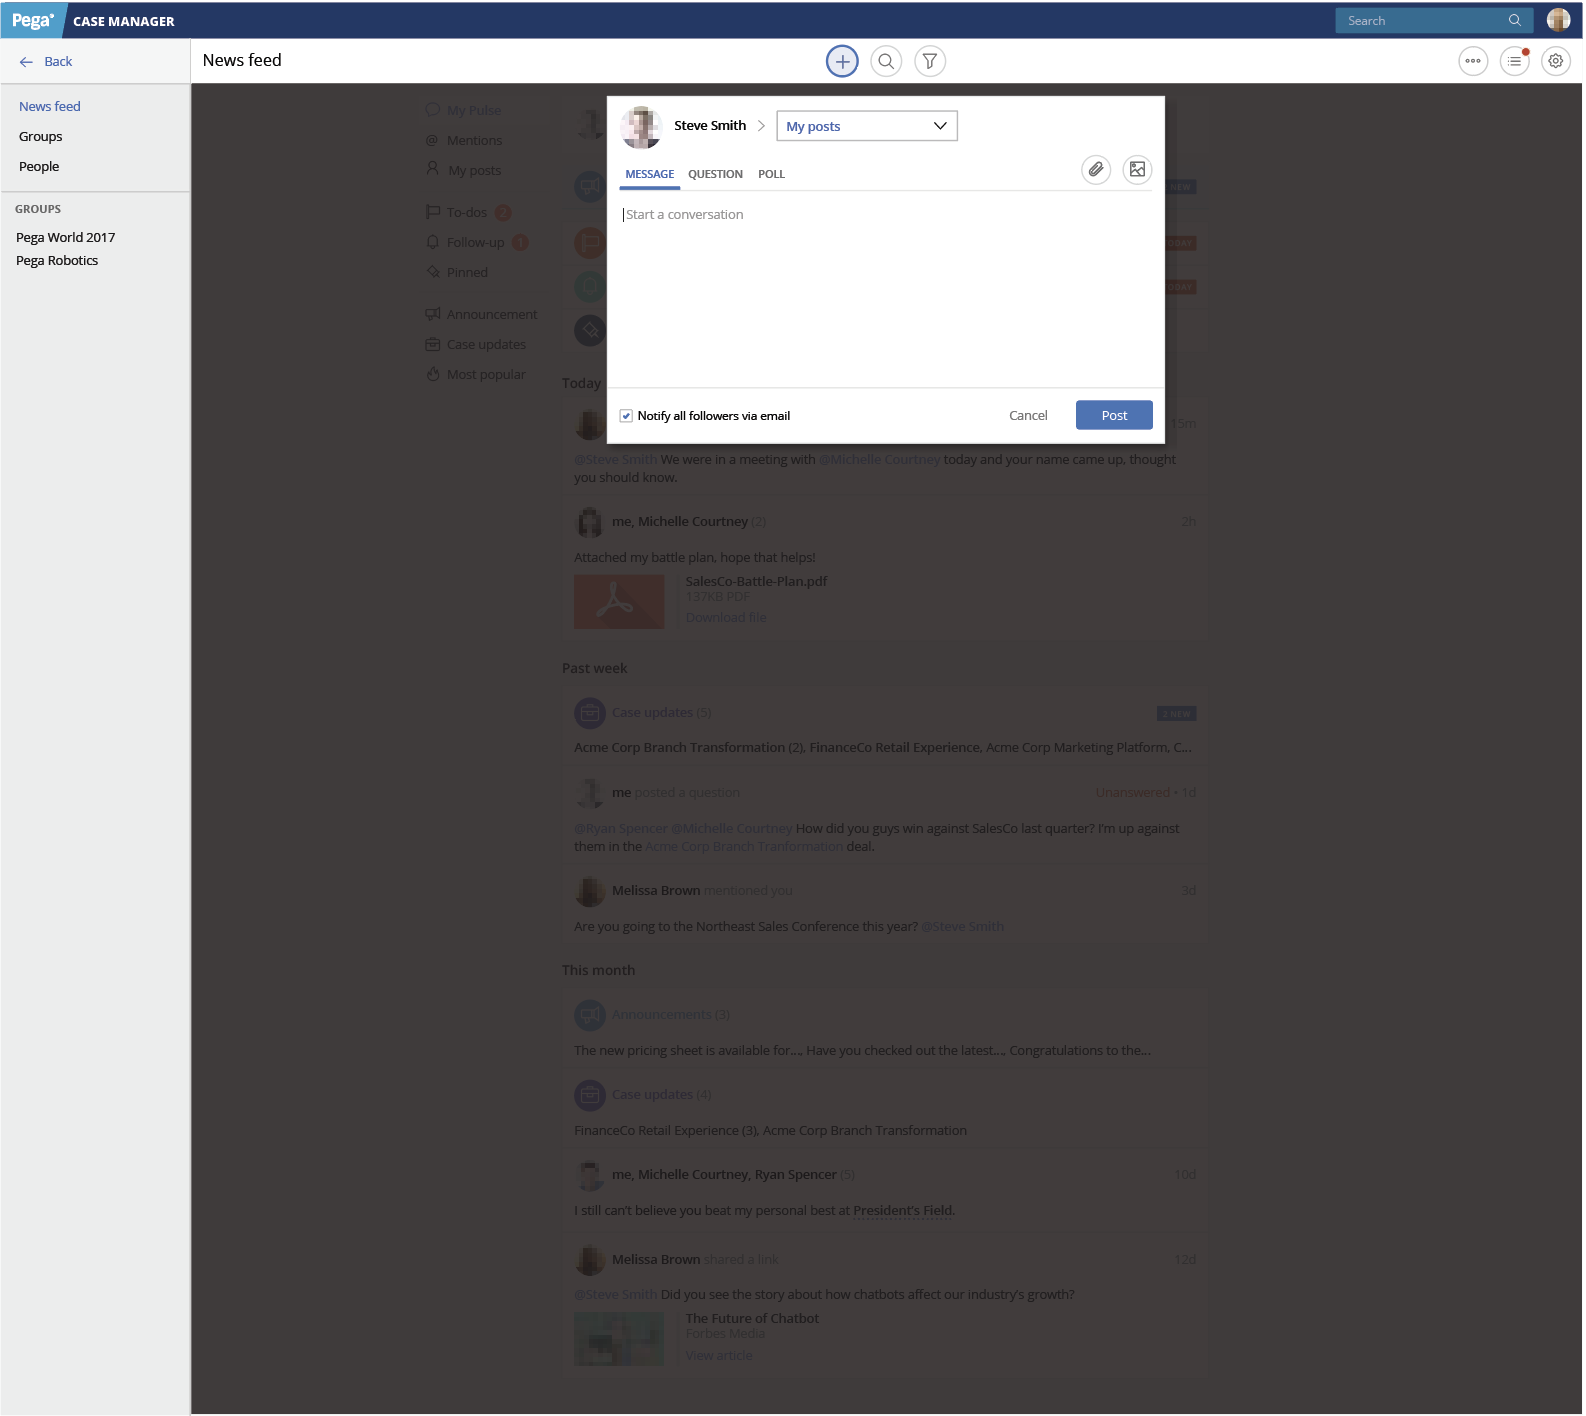Click the Case updates (5) heading
The width and height of the screenshot is (1586, 1416).
tap(661, 713)
